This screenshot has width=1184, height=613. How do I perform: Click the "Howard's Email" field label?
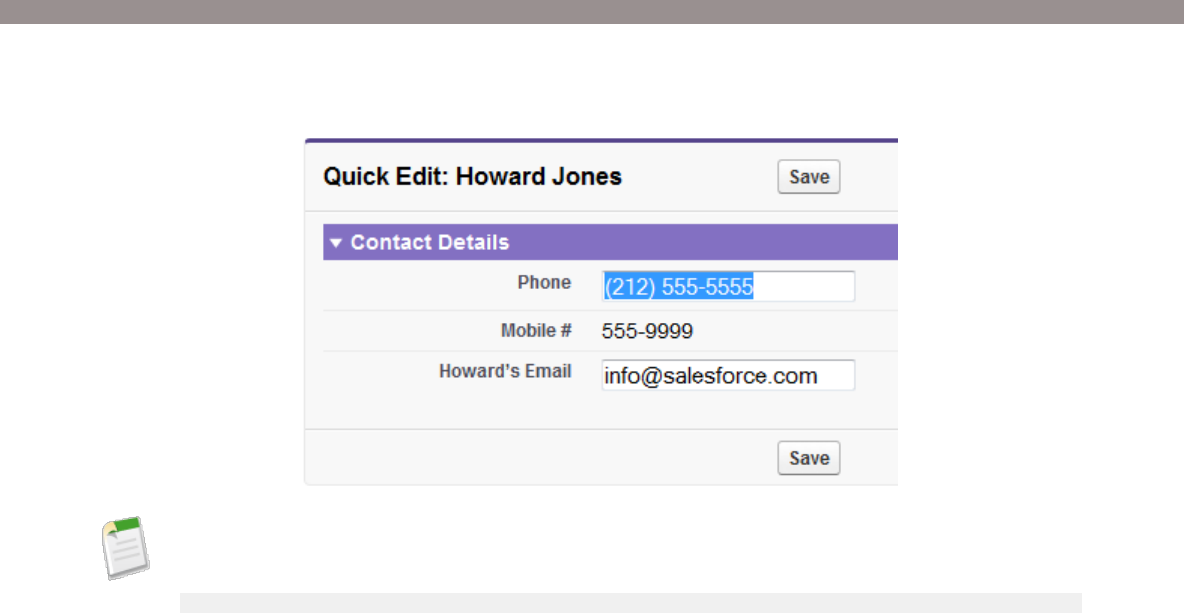[x=505, y=372]
